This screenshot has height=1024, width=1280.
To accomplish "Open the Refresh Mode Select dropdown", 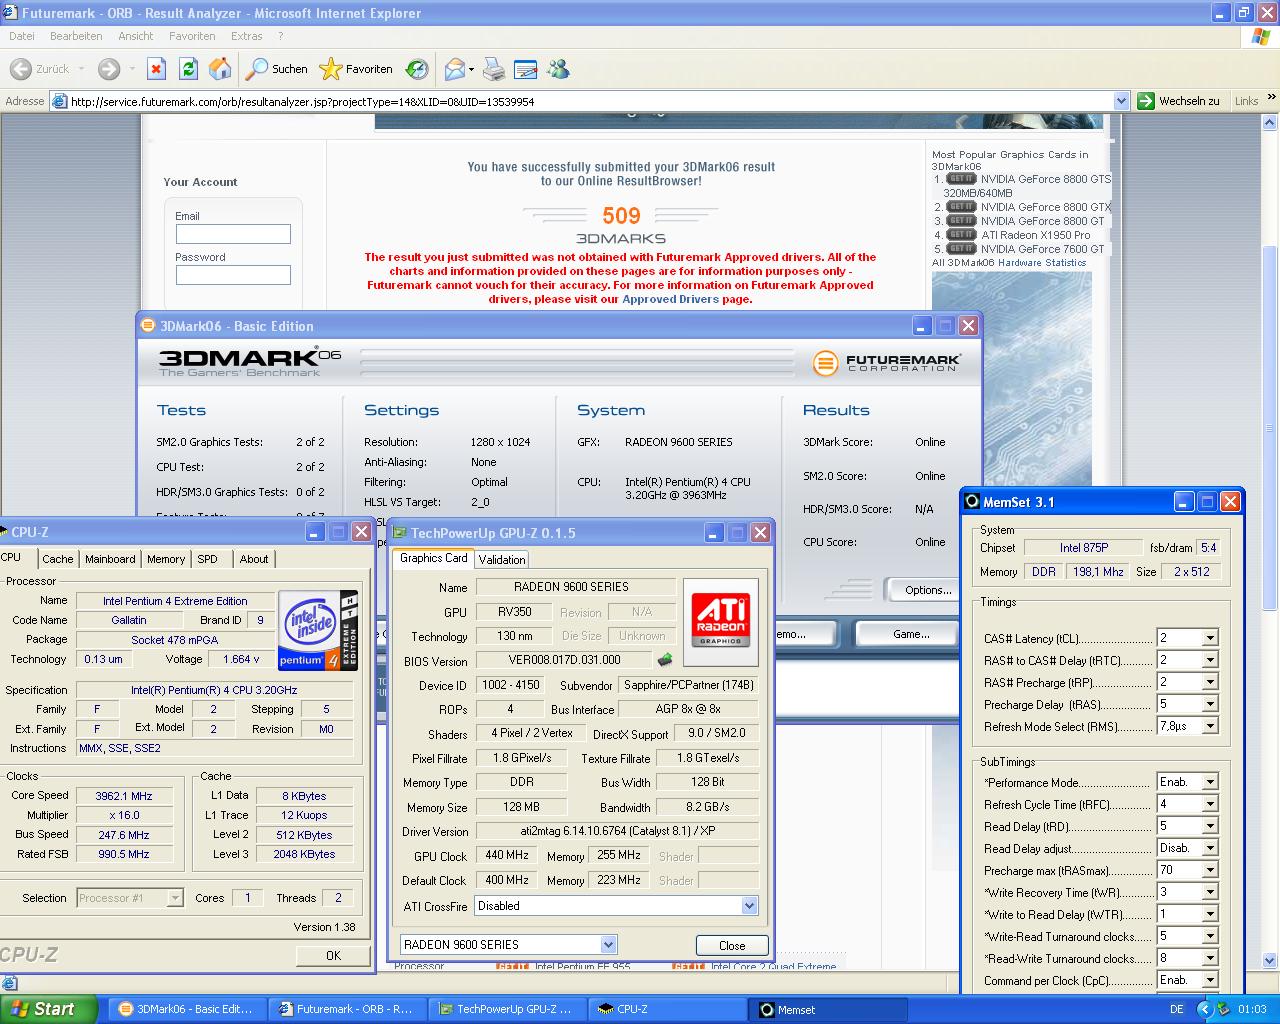I will tap(1209, 726).
